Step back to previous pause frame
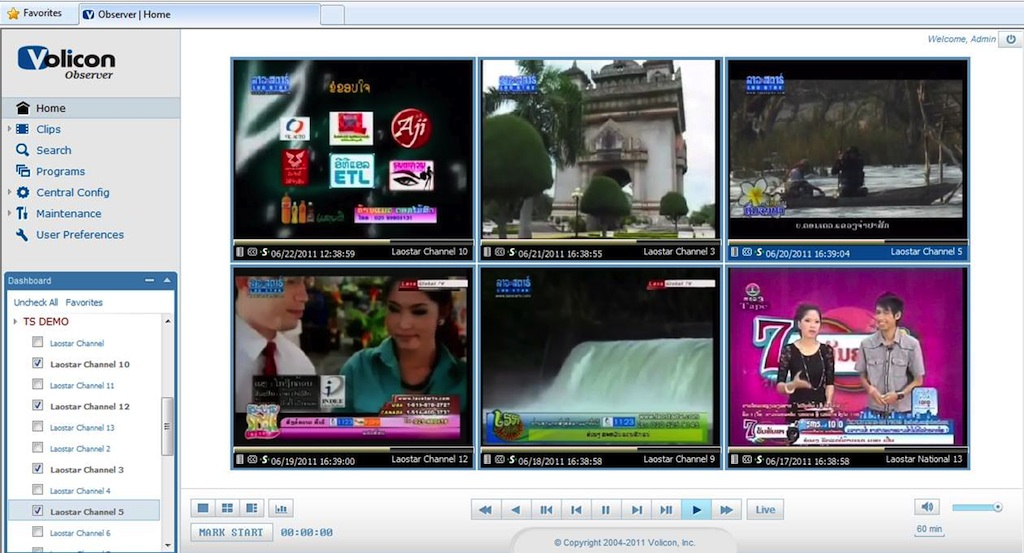The width and height of the screenshot is (1024, 553). point(546,510)
